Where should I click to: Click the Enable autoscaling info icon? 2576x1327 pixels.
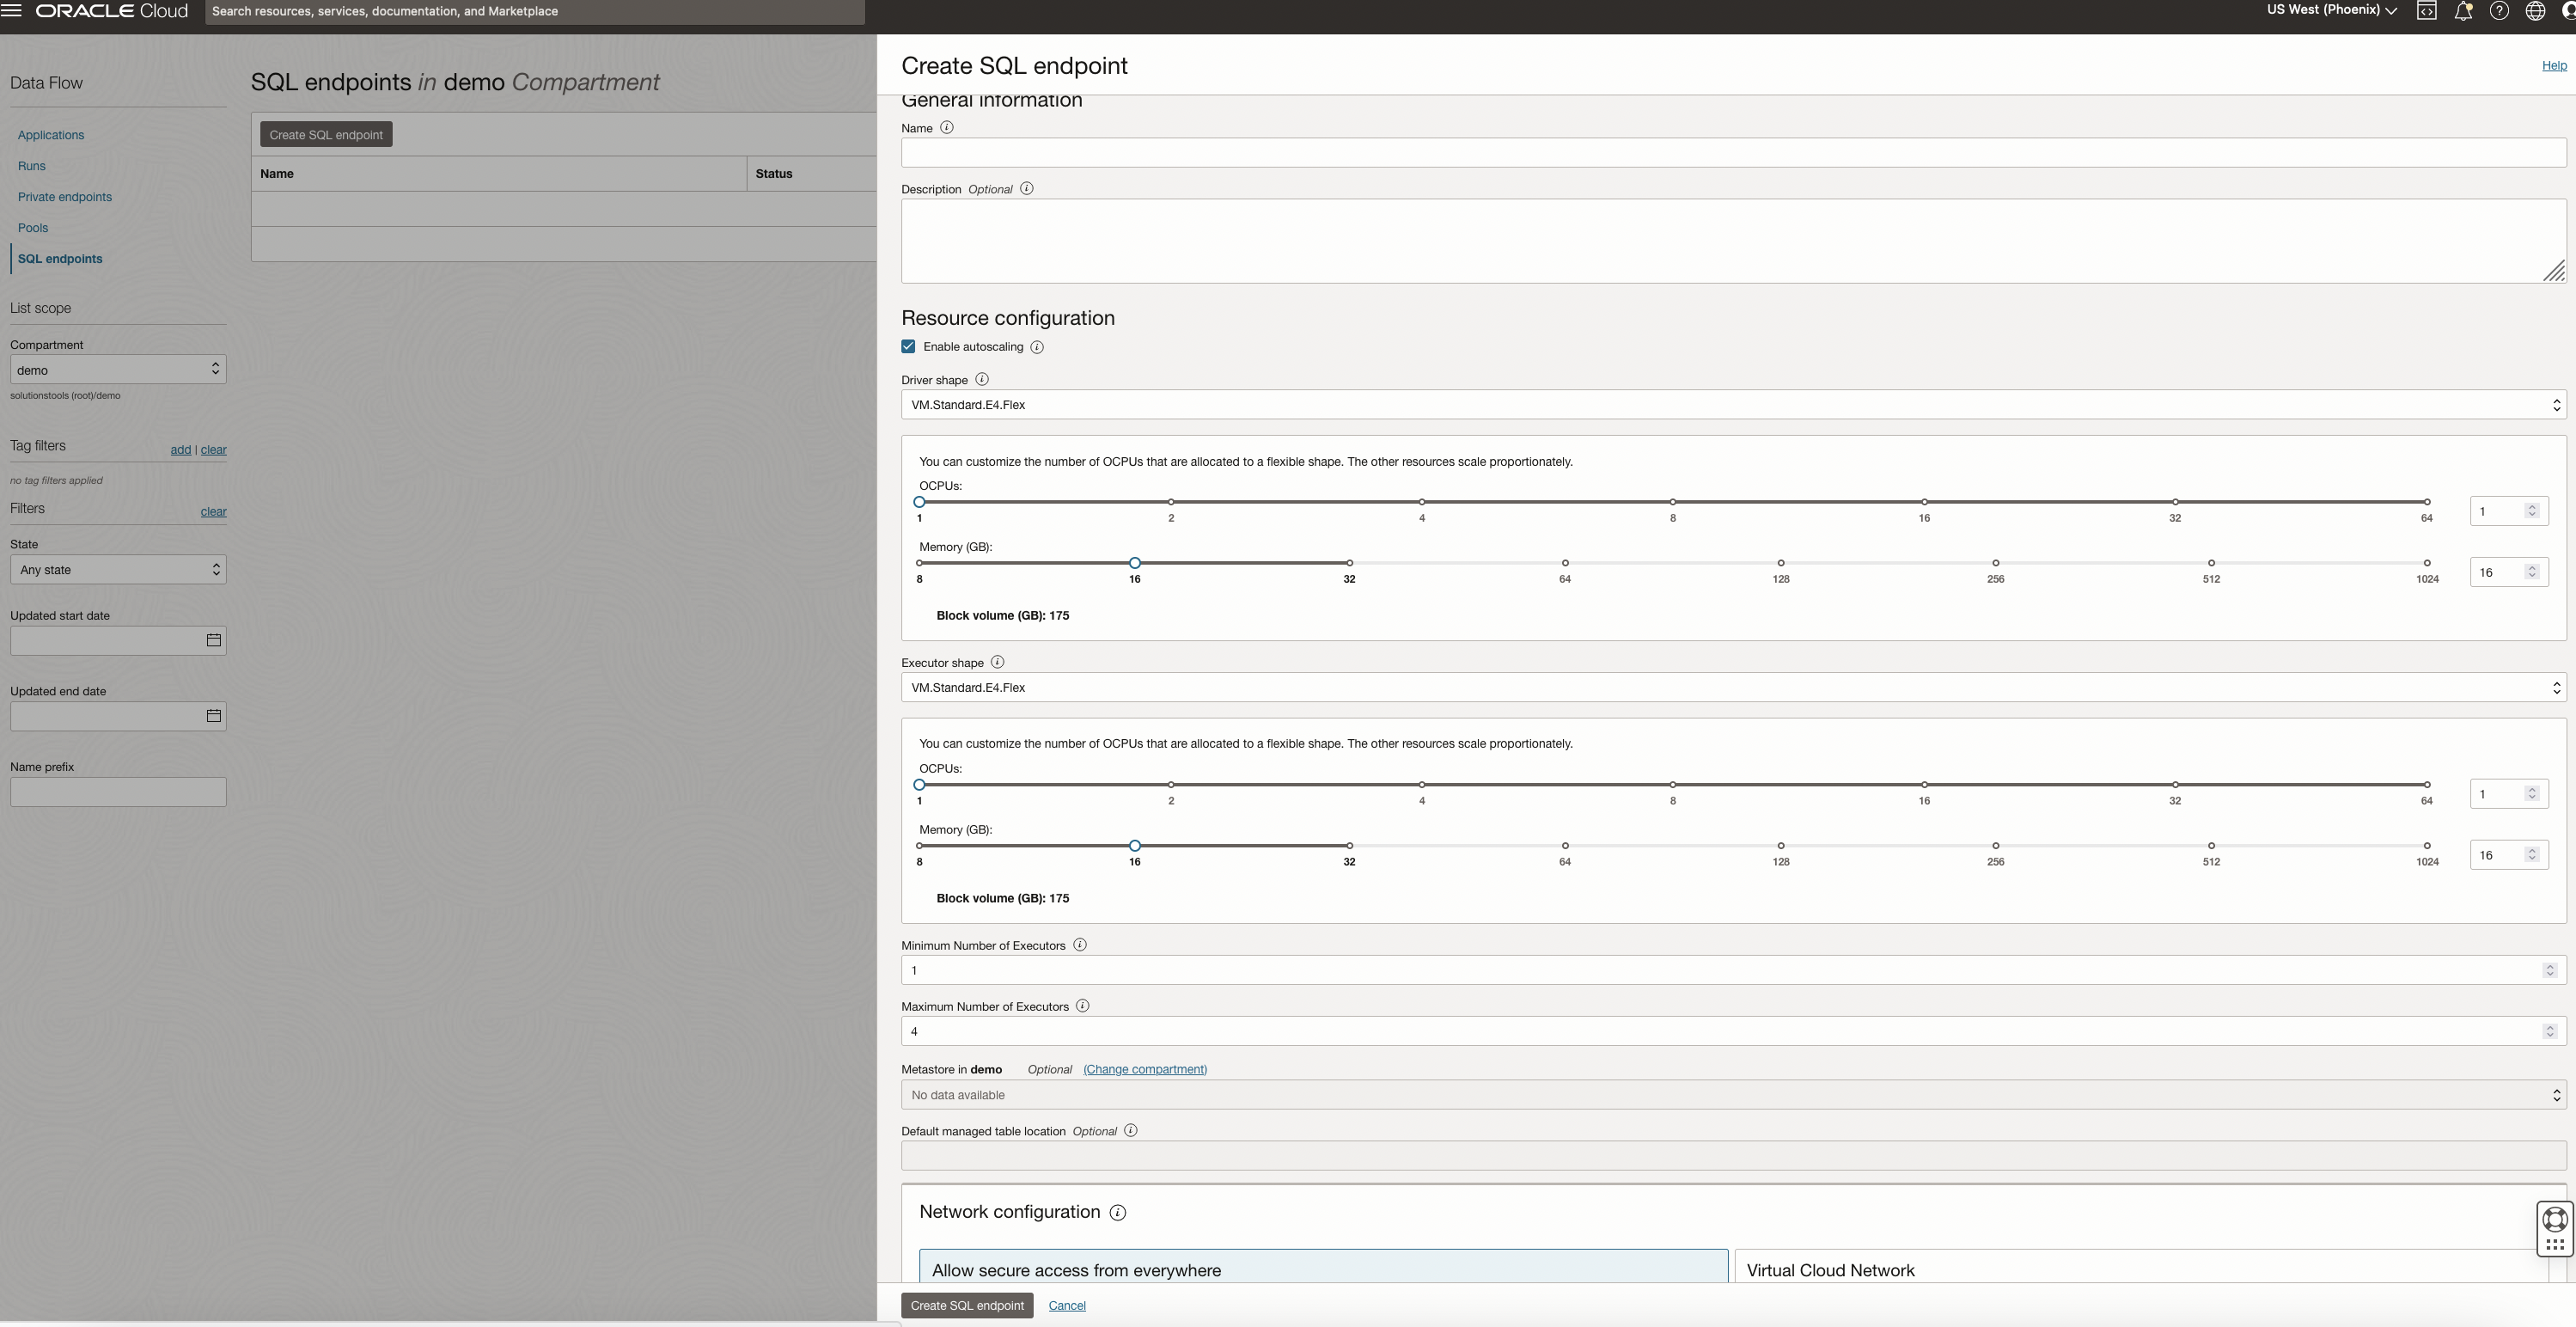pos(1036,347)
